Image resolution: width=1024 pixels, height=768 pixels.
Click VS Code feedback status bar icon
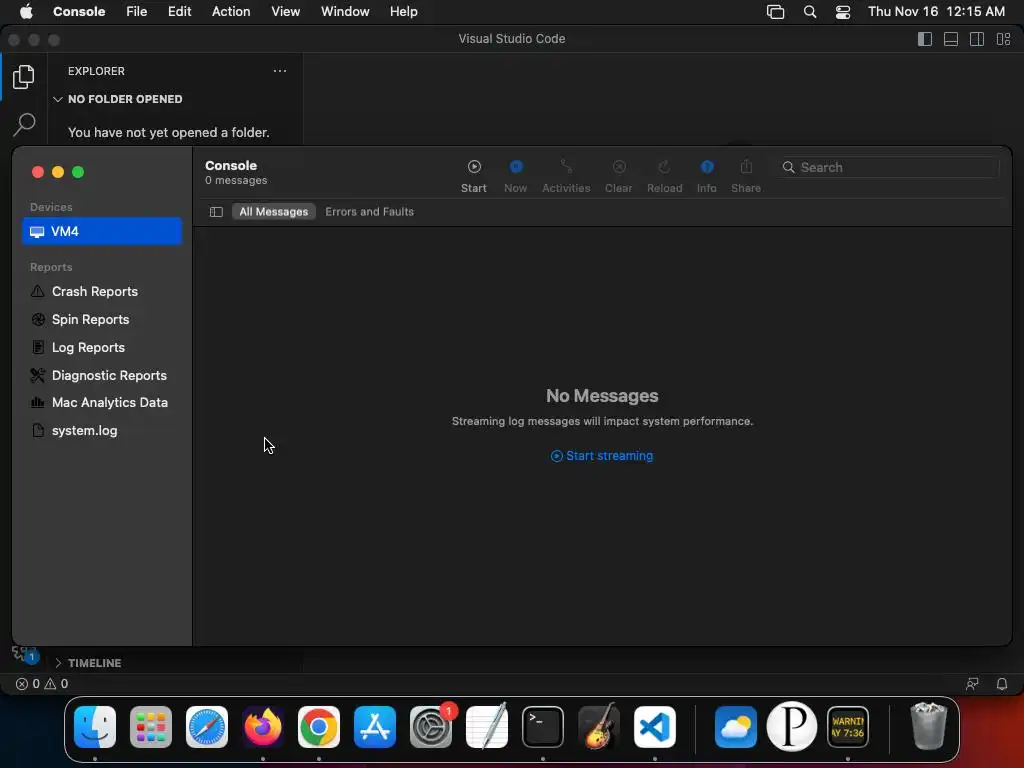coord(972,684)
